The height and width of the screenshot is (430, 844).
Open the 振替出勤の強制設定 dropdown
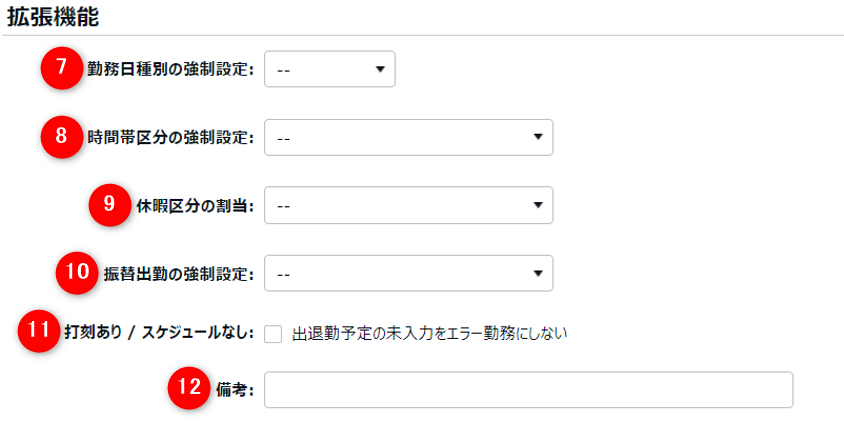(x=408, y=272)
